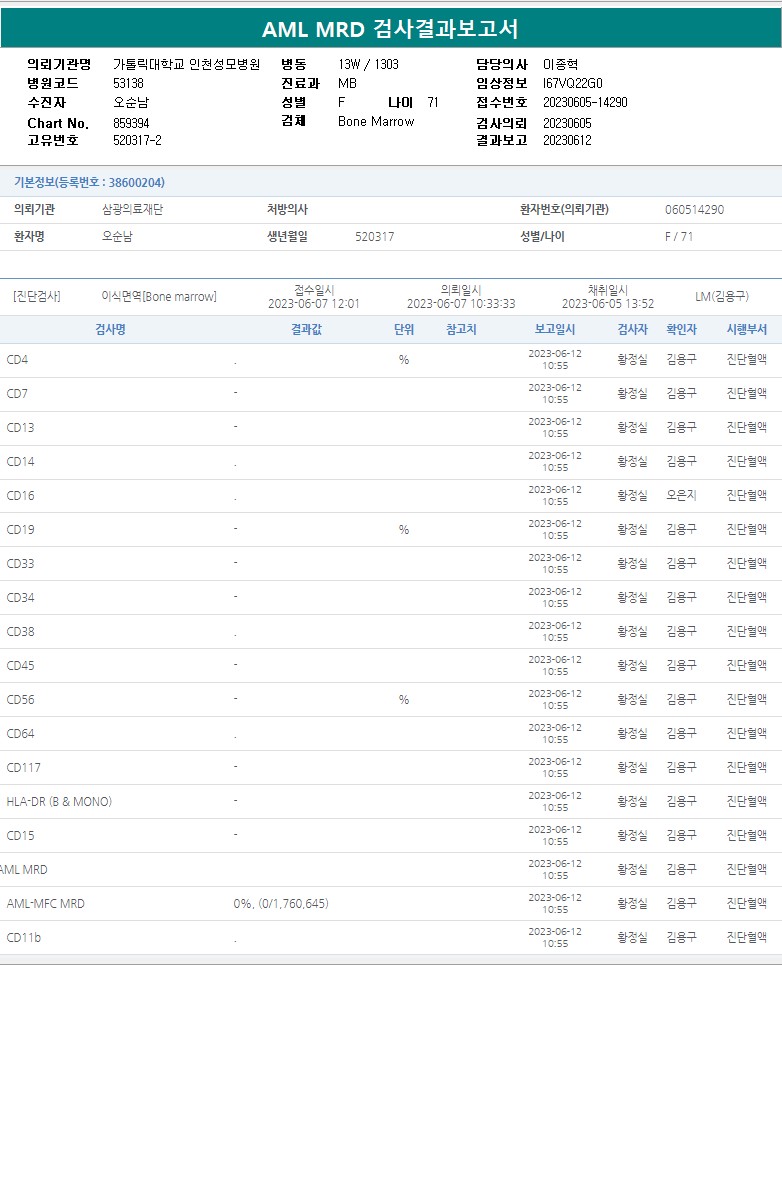This screenshot has width=782, height=1192.
Task: Select the 'CD64' test name
Action: click(x=20, y=734)
